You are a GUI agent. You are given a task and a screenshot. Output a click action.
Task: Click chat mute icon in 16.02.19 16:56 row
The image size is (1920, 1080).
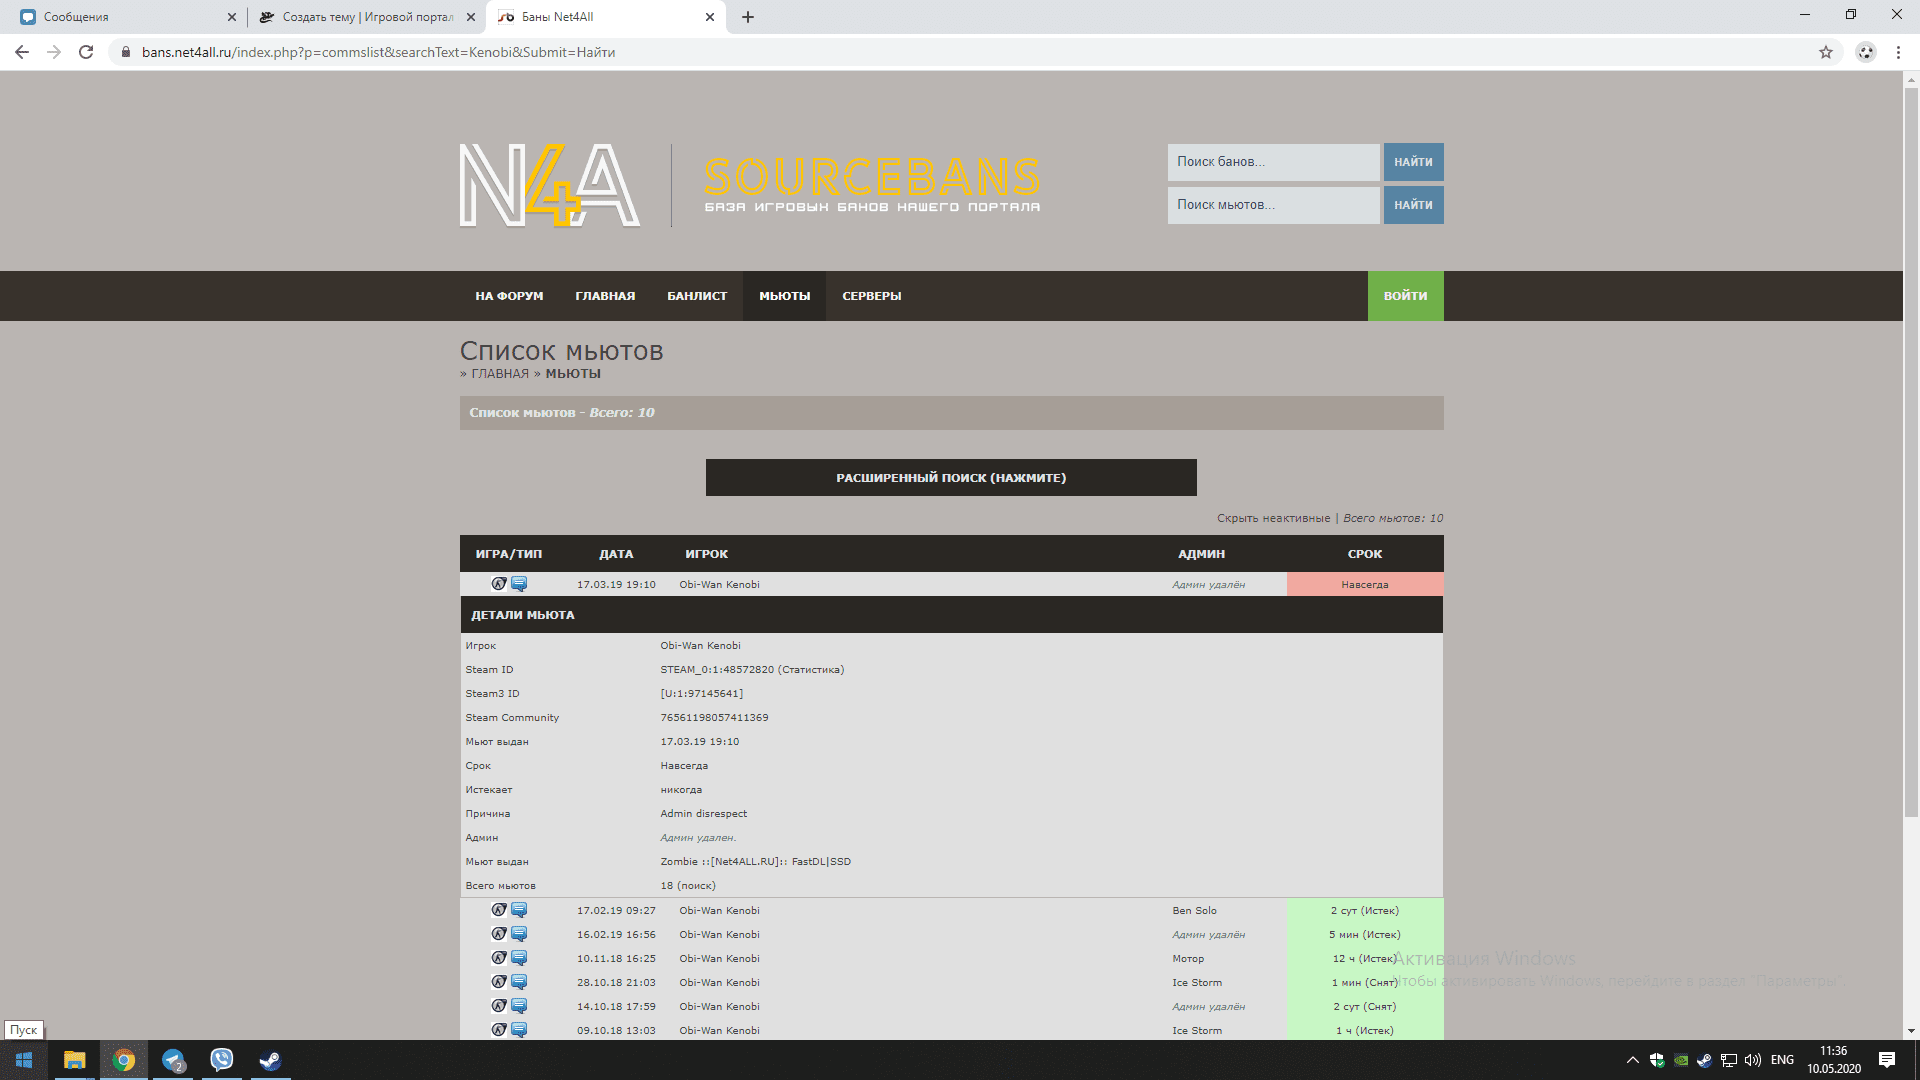pyautogui.click(x=519, y=934)
